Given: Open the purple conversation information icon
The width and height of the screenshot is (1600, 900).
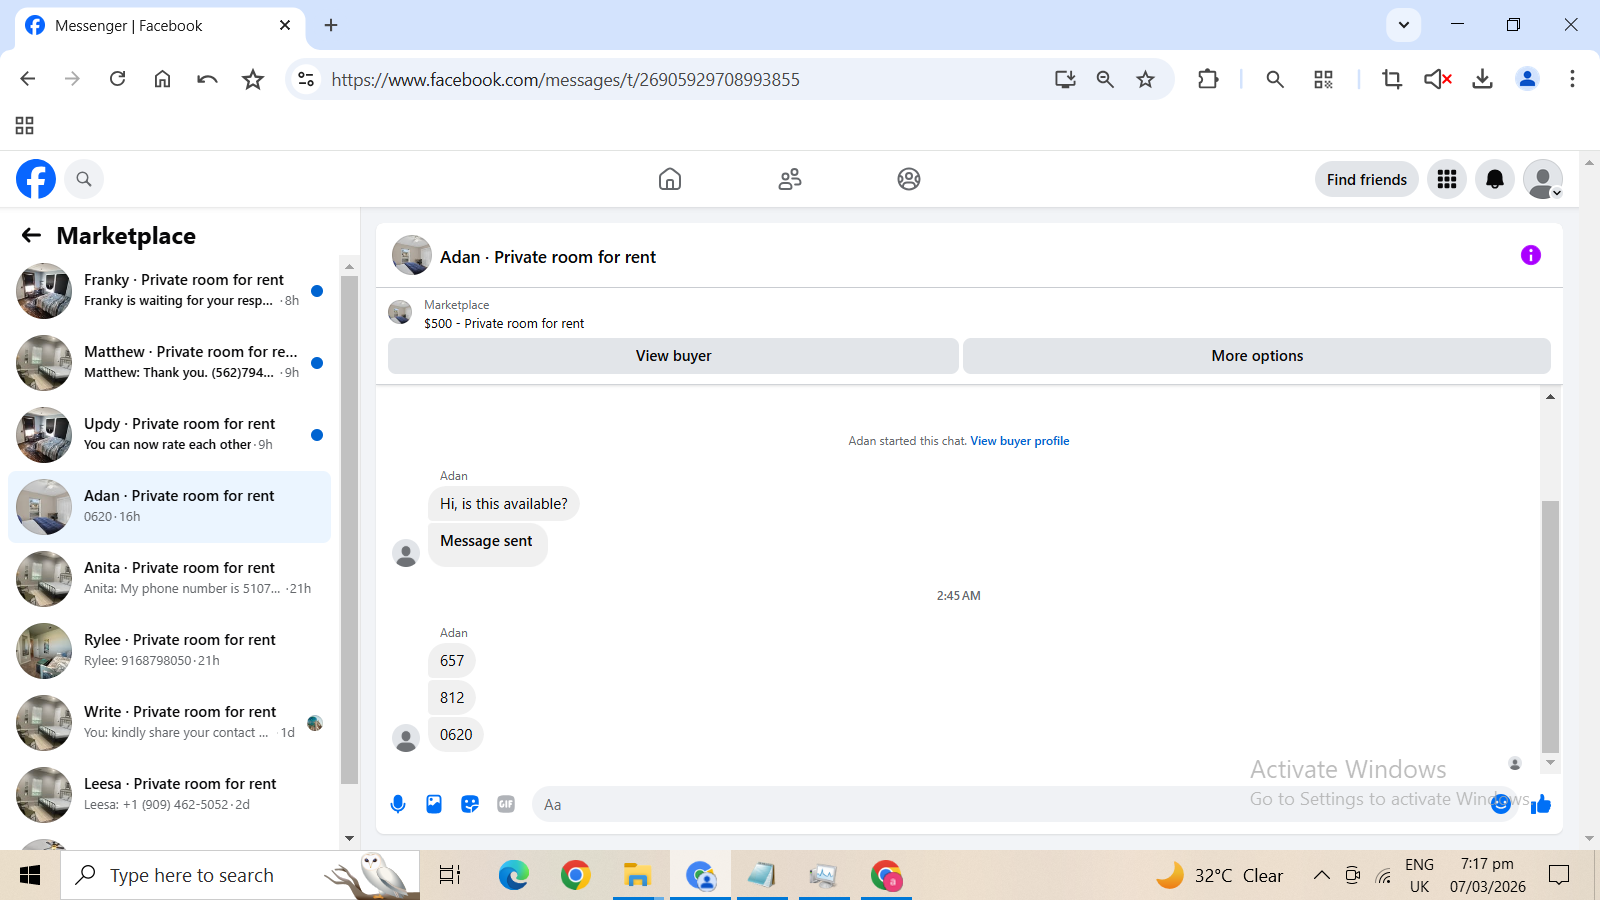Looking at the screenshot, I should [x=1531, y=255].
